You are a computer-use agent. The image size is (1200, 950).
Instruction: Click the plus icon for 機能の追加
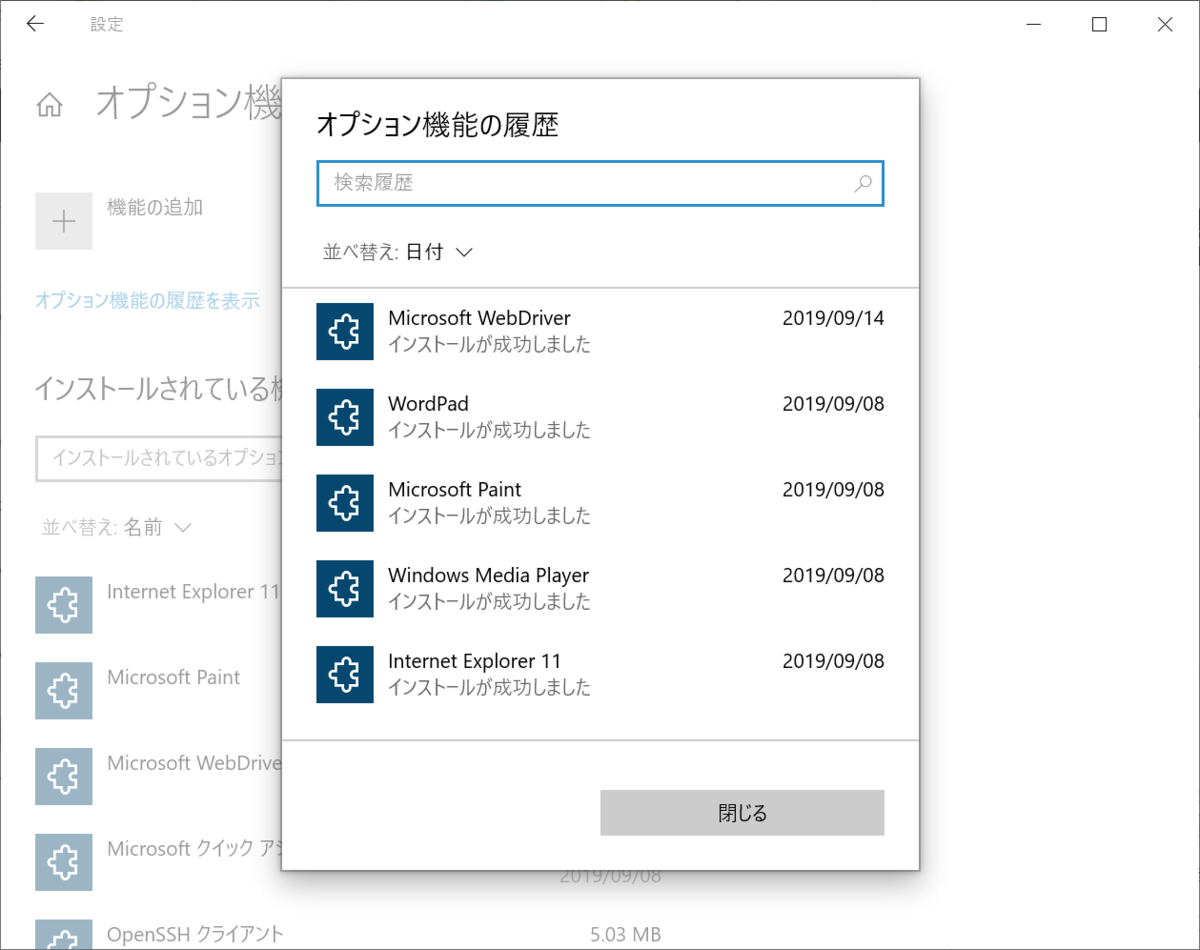pos(64,221)
